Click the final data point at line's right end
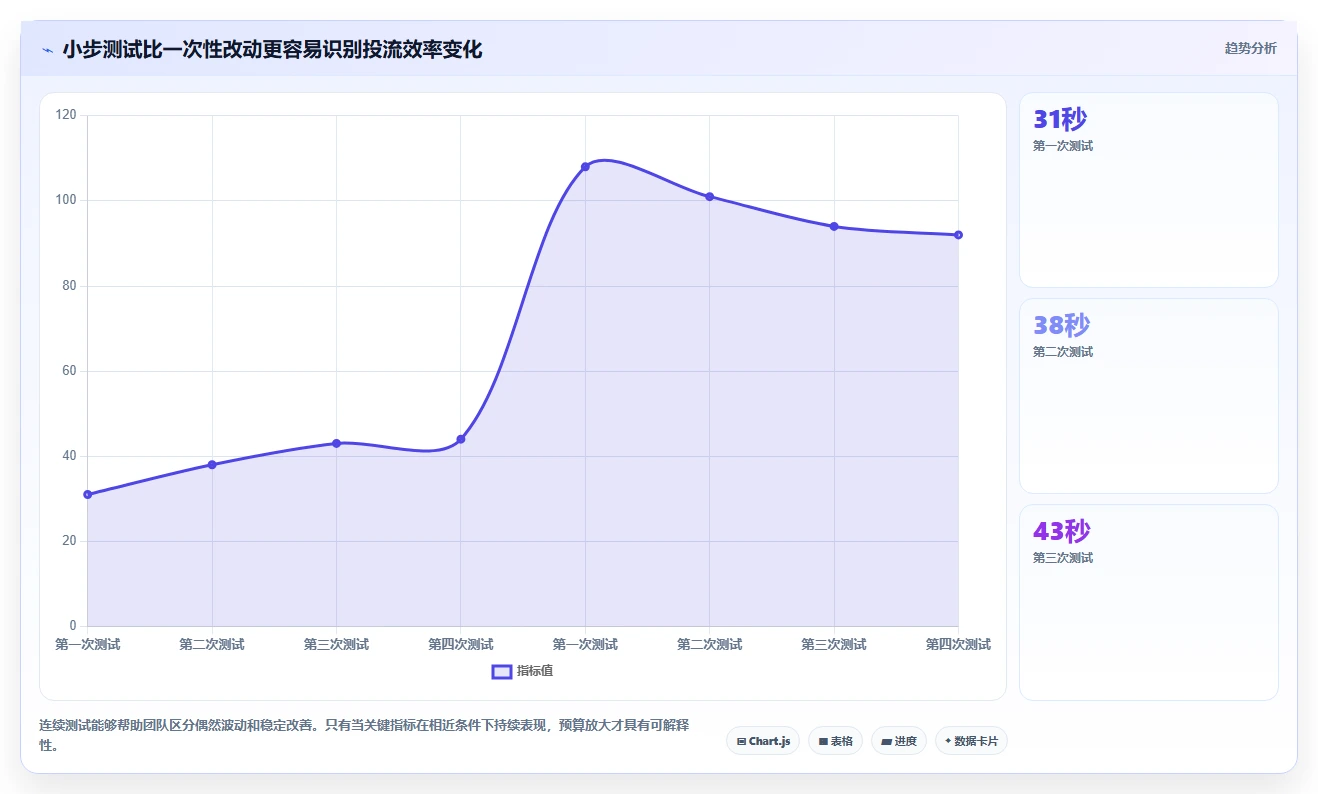Viewport: 1318px width, 794px height. click(958, 235)
